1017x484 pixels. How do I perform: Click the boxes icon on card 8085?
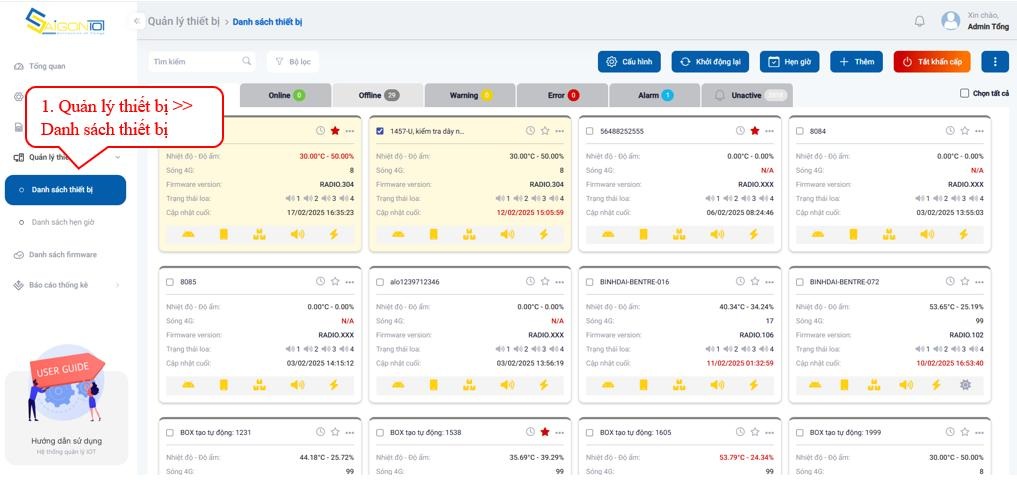[x=259, y=385]
